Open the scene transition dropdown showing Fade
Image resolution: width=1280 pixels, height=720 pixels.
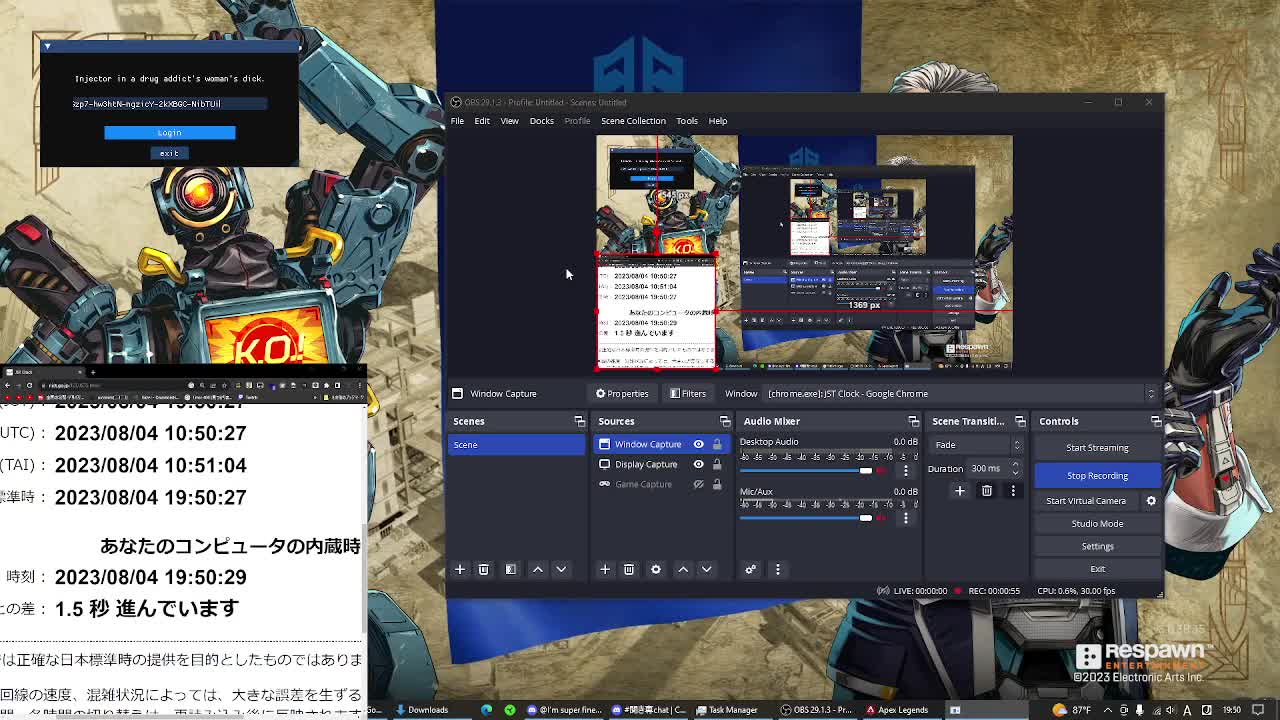[x=975, y=444]
